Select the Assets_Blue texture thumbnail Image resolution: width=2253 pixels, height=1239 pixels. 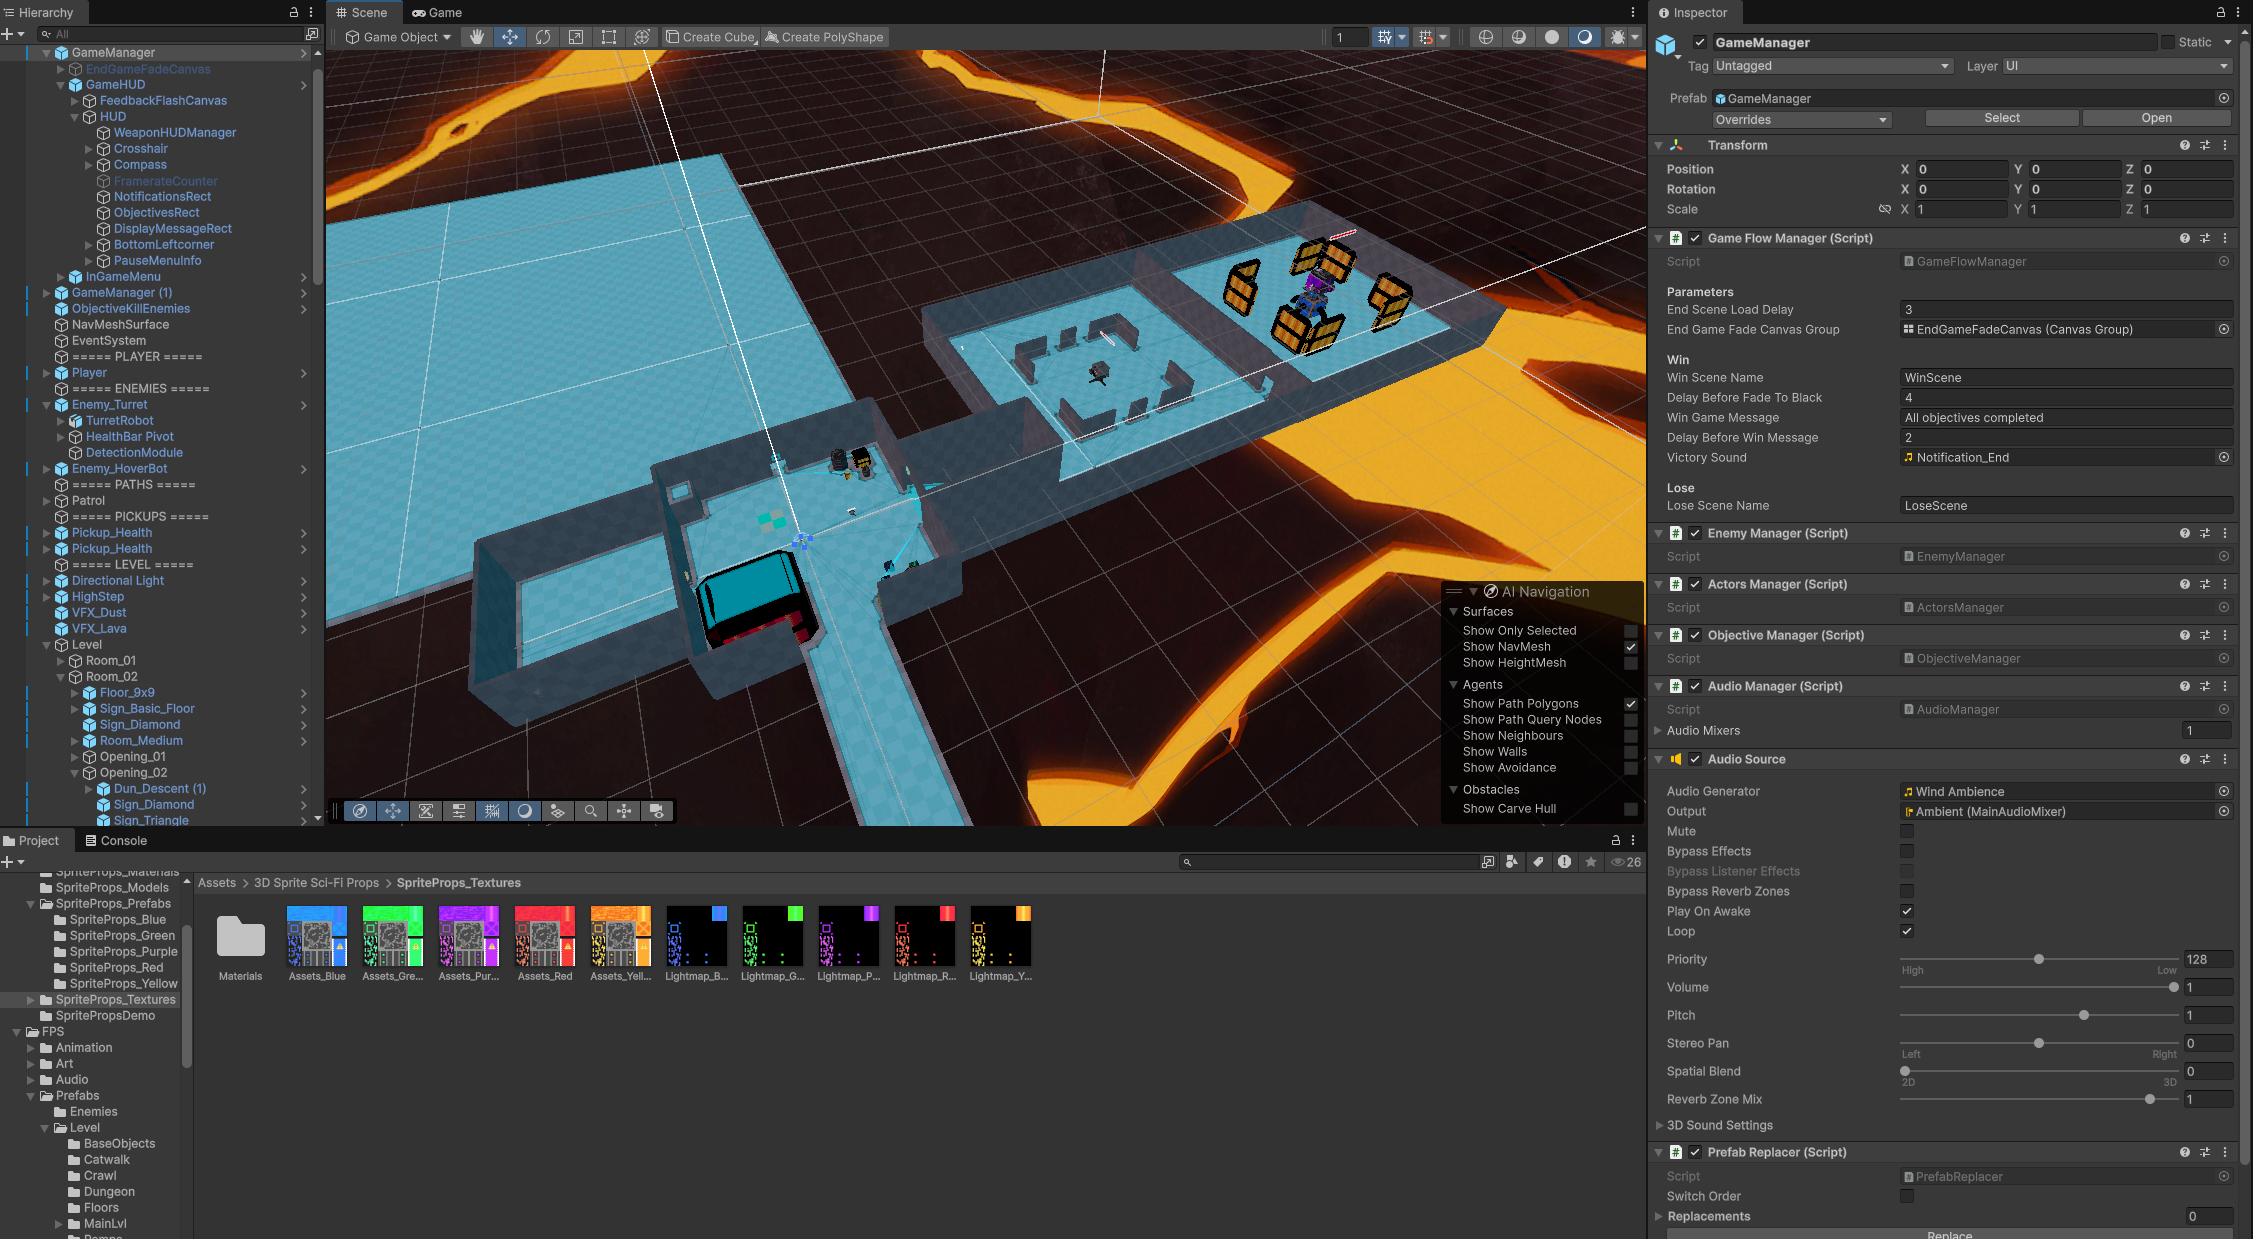(317, 936)
